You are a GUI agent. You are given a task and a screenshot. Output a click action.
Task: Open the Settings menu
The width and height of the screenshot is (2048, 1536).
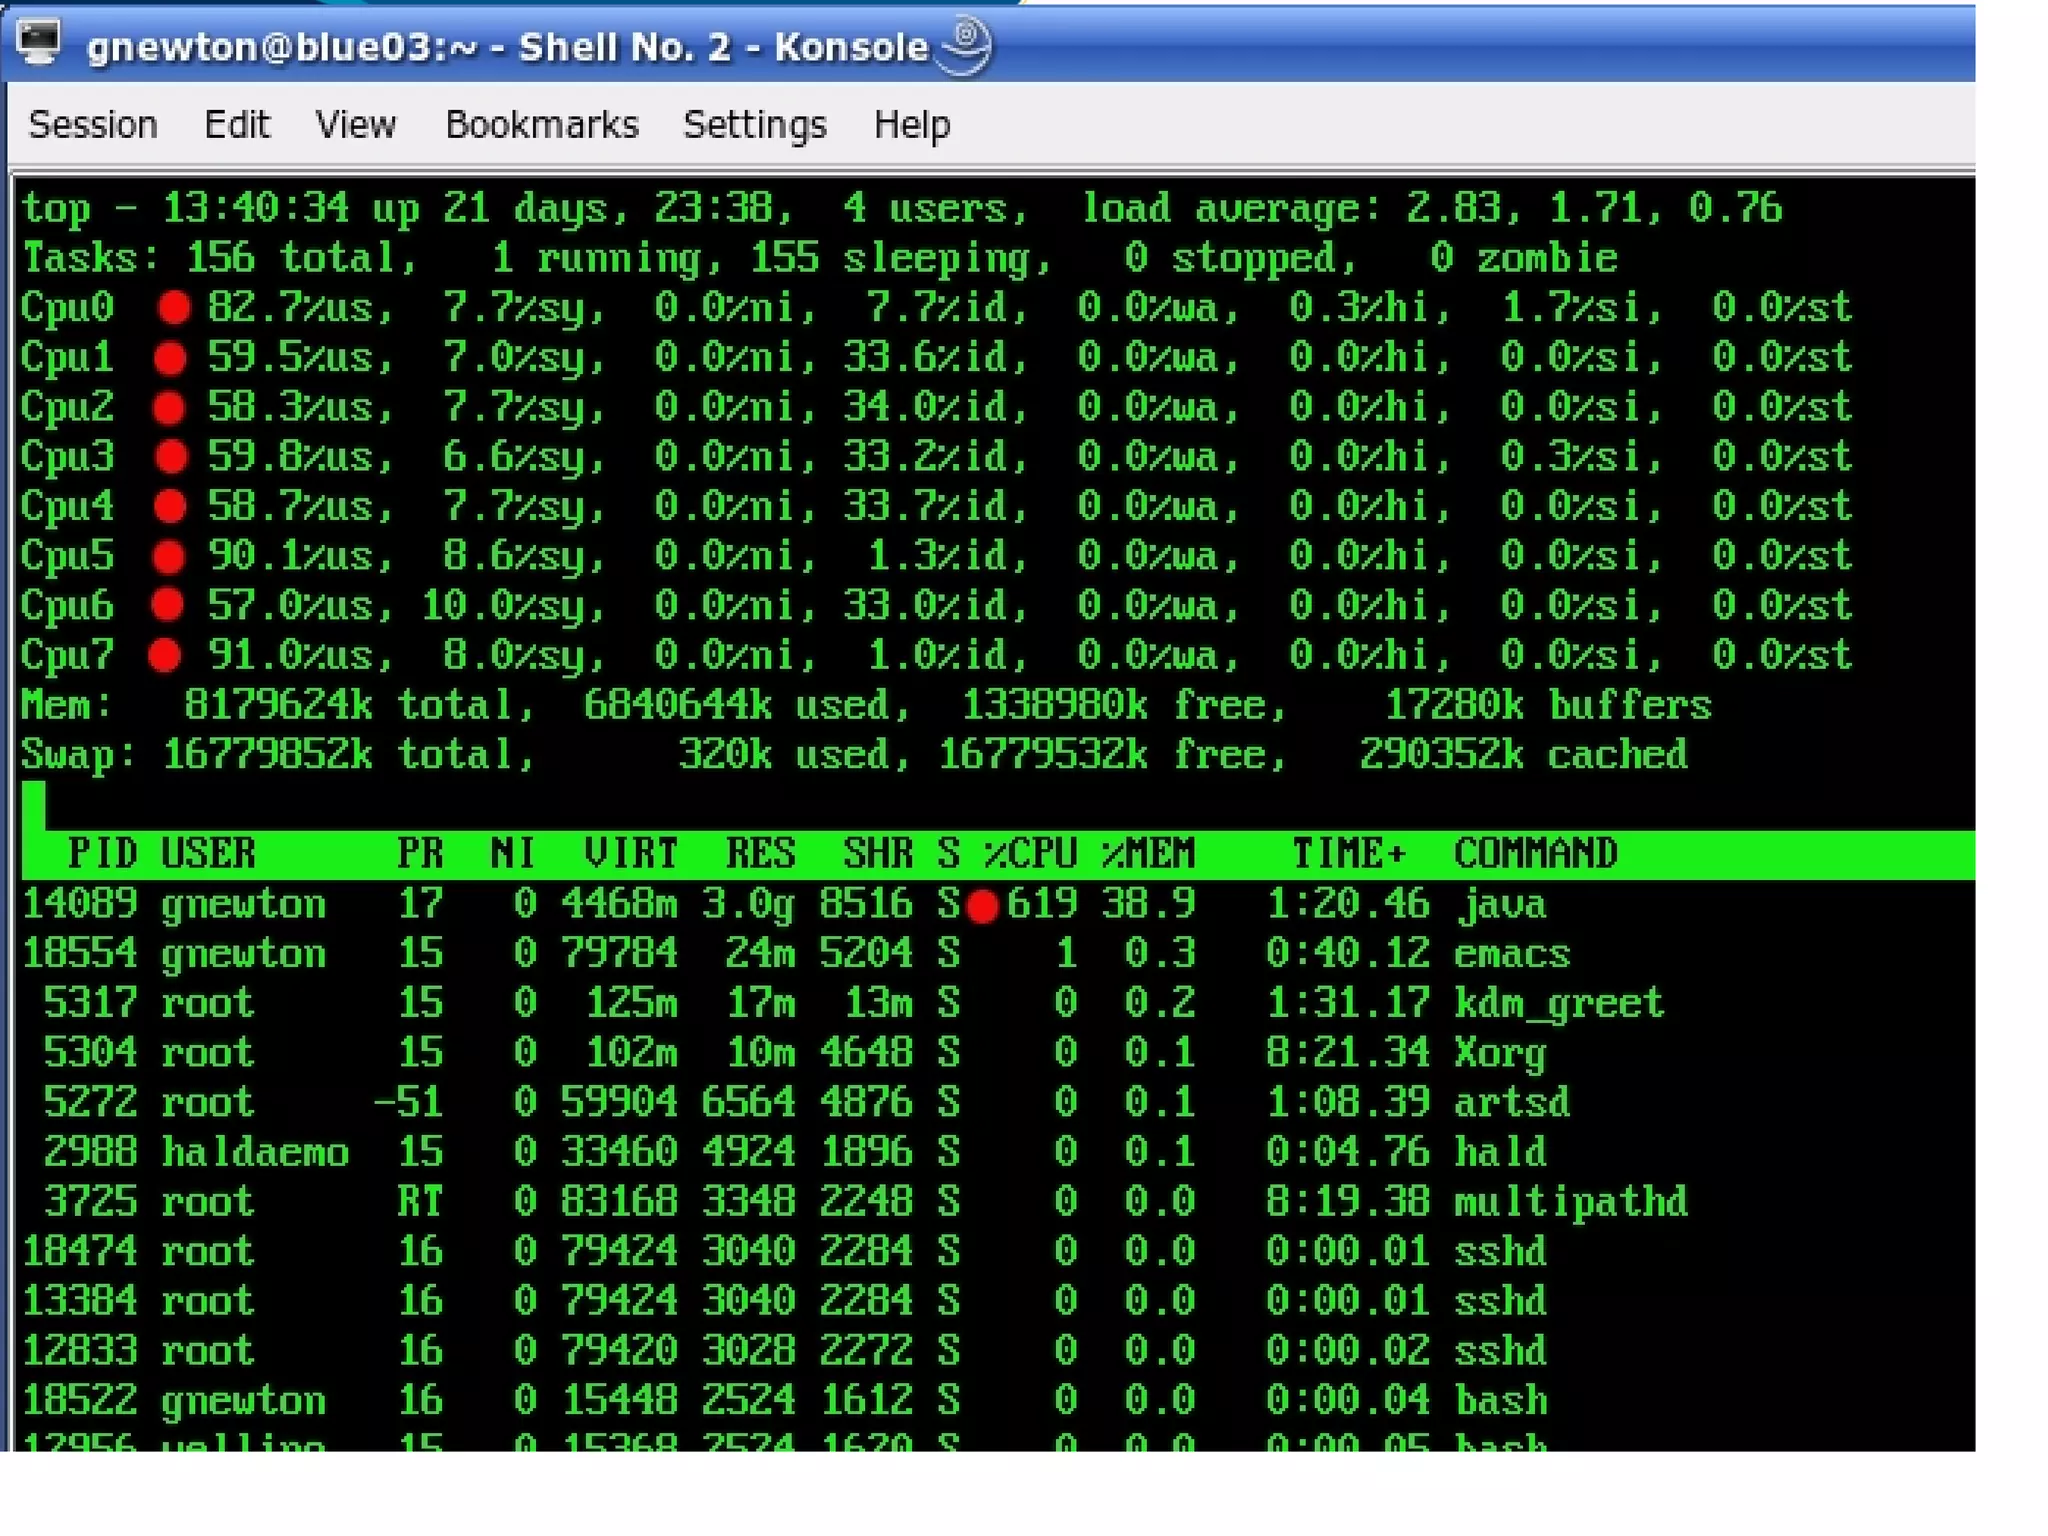tap(755, 125)
